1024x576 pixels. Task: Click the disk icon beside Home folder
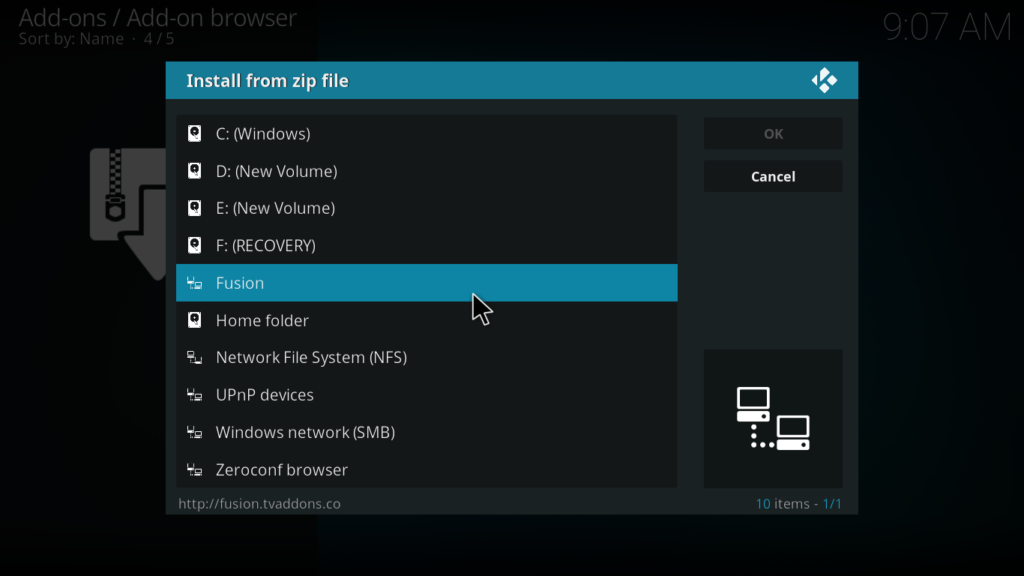(x=195, y=320)
